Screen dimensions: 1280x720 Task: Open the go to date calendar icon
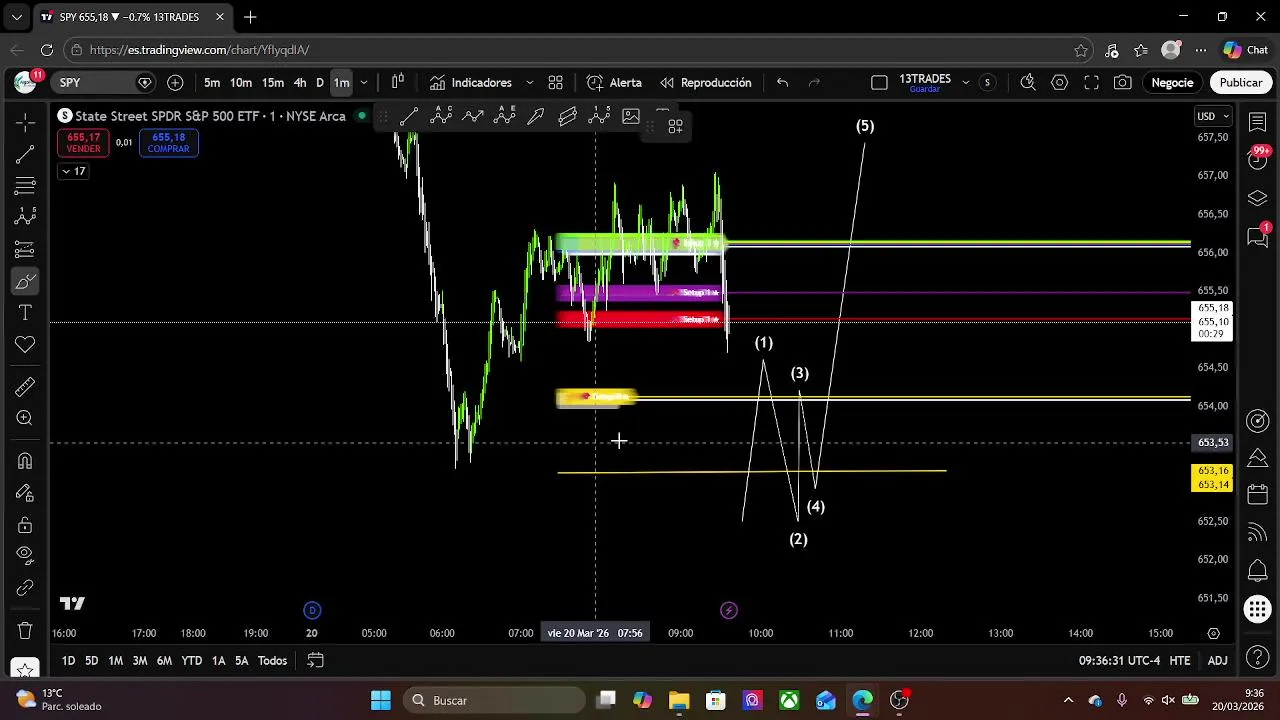click(315, 661)
